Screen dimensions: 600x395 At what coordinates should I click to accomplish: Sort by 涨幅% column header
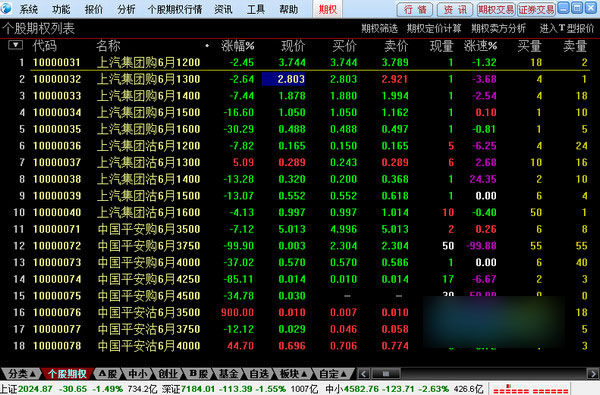pos(238,46)
